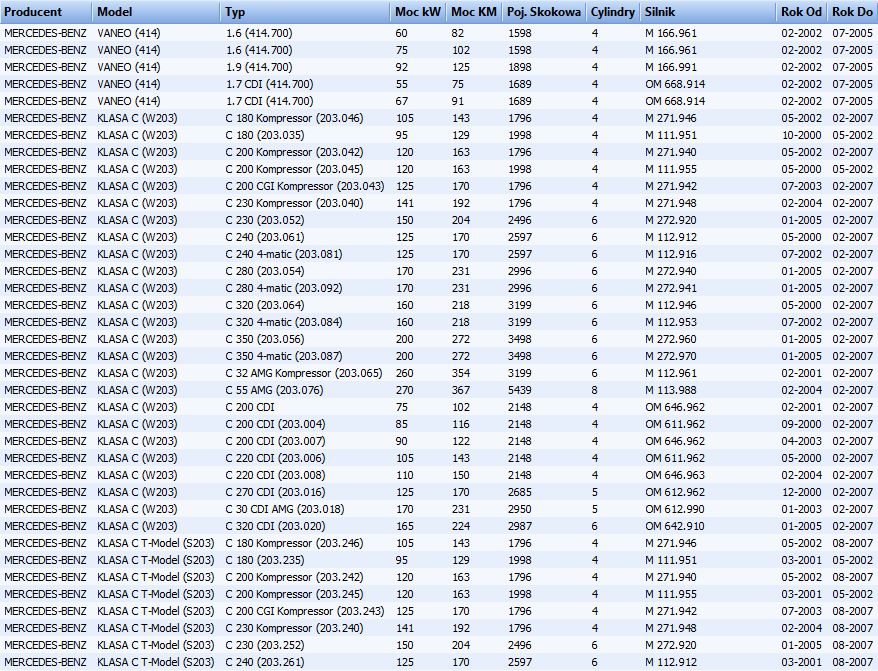This screenshot has height=671, width=878.
Task: Click start date 10-2000
Action: pyautogui.click(x=801, y=135)
